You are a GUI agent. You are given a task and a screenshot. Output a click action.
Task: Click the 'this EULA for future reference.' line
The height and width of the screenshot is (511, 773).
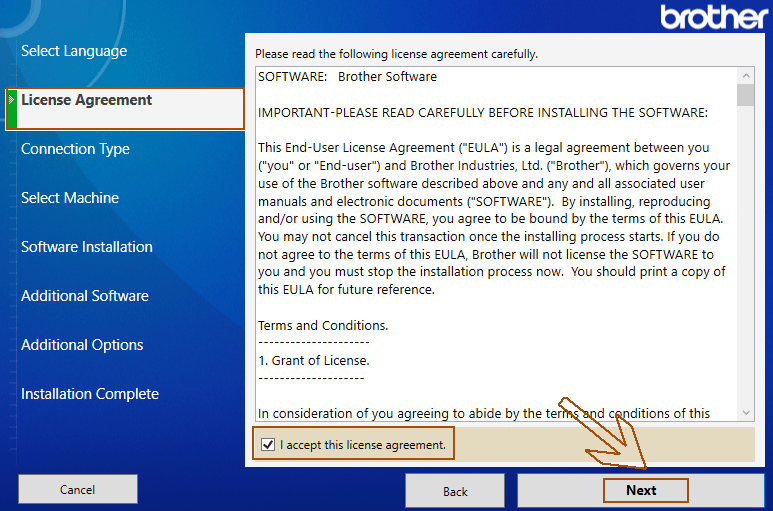346,290
